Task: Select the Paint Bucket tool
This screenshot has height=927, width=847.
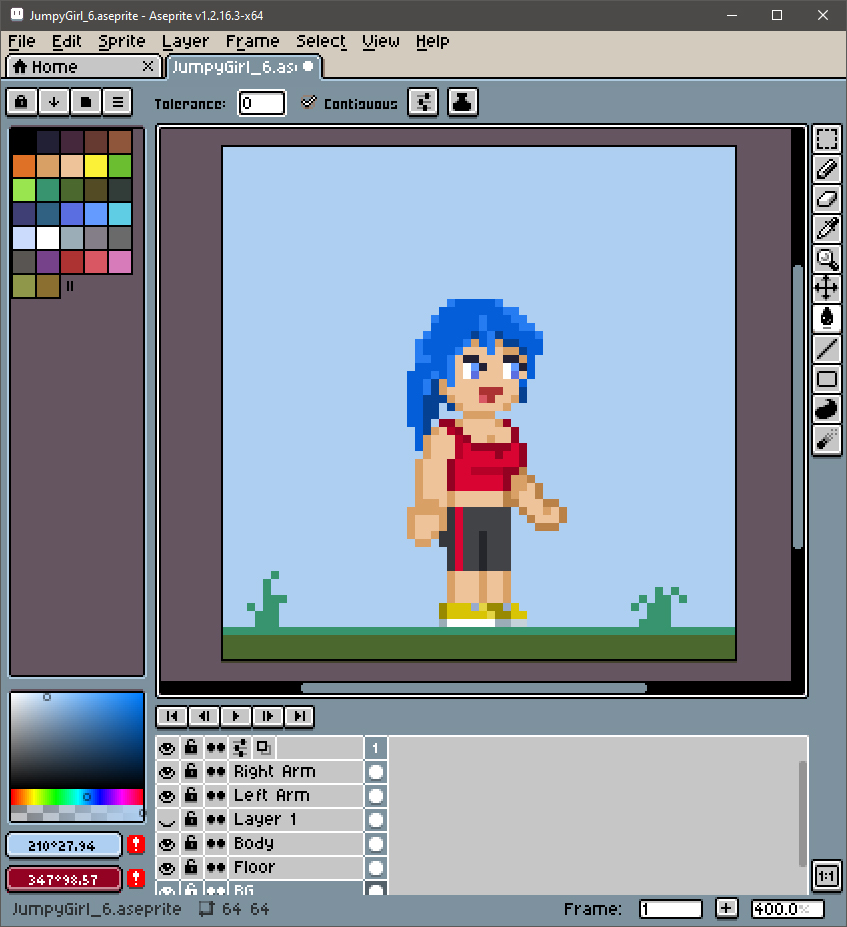Action: click(826, 319)
